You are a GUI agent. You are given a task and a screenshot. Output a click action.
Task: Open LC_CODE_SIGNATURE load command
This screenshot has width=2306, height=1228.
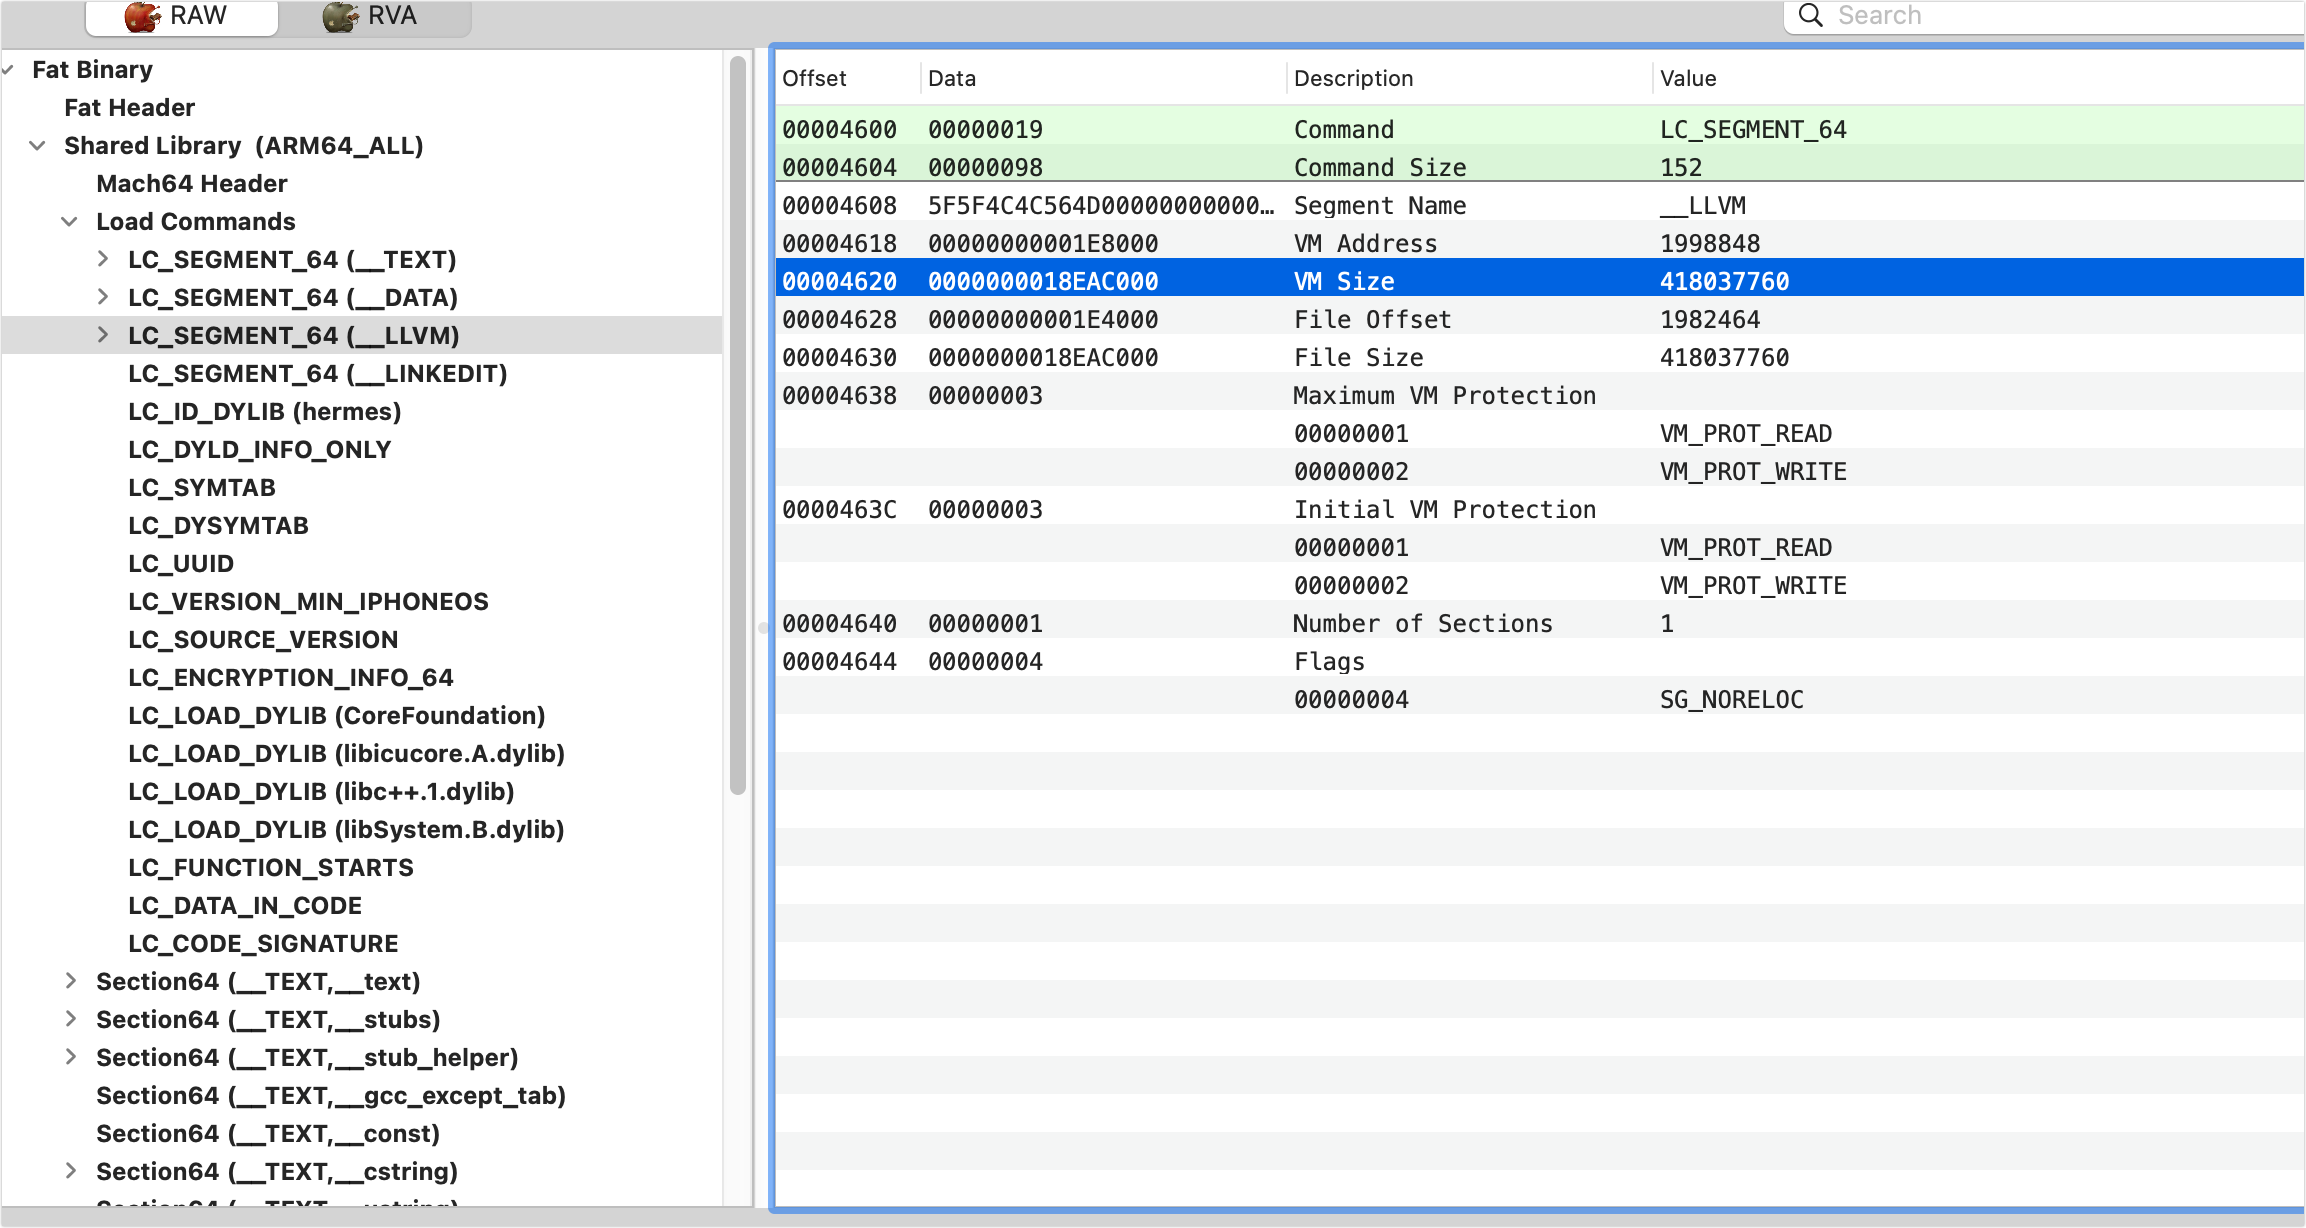coord(263,943)
